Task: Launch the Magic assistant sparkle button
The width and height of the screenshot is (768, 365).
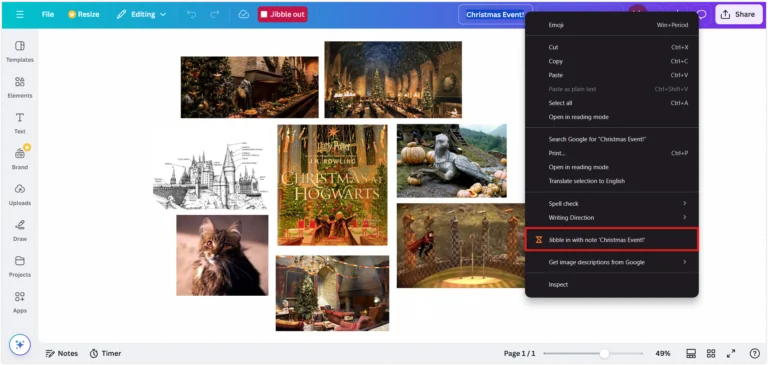Action: 20,345
